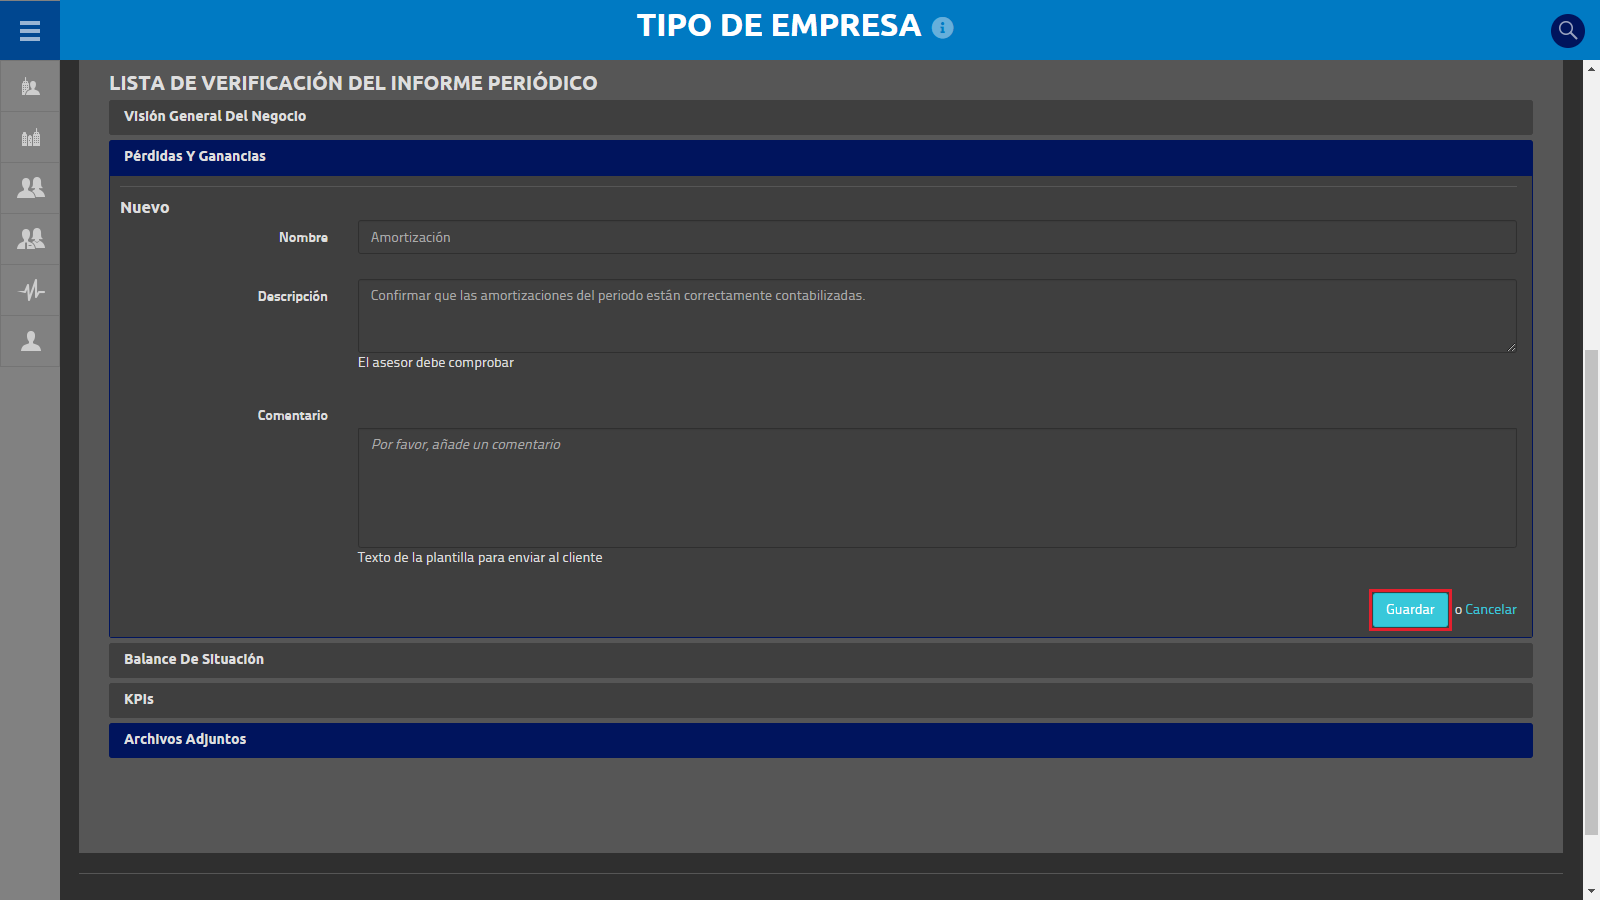Open the building-with-person sidebar icon
This screenshot has width=1600, height=900.
[x=30, y=87]
